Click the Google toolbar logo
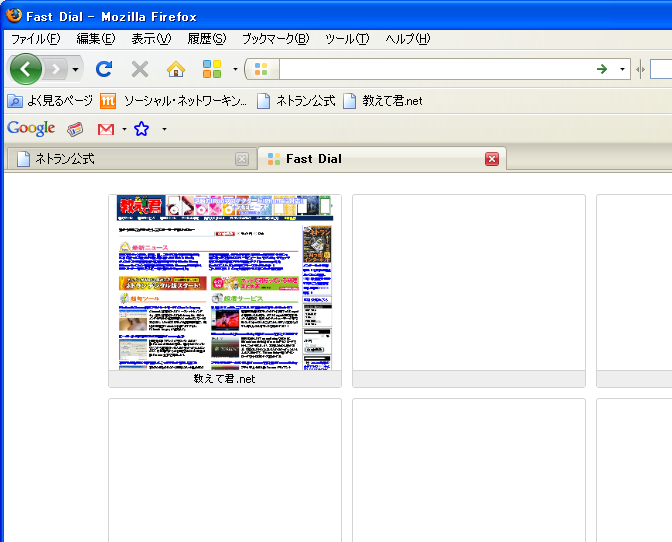 [31, 128]
